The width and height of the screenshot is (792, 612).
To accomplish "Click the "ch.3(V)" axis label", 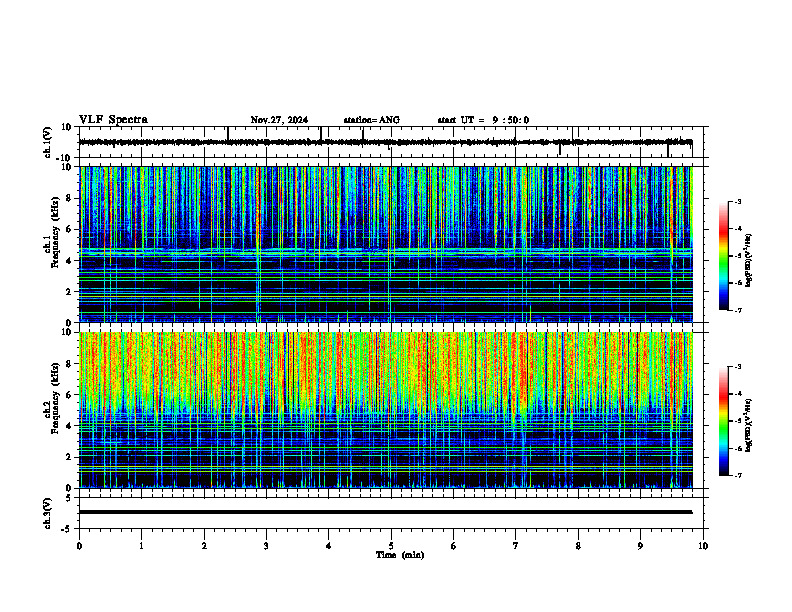I will click(x=47, y=513).
